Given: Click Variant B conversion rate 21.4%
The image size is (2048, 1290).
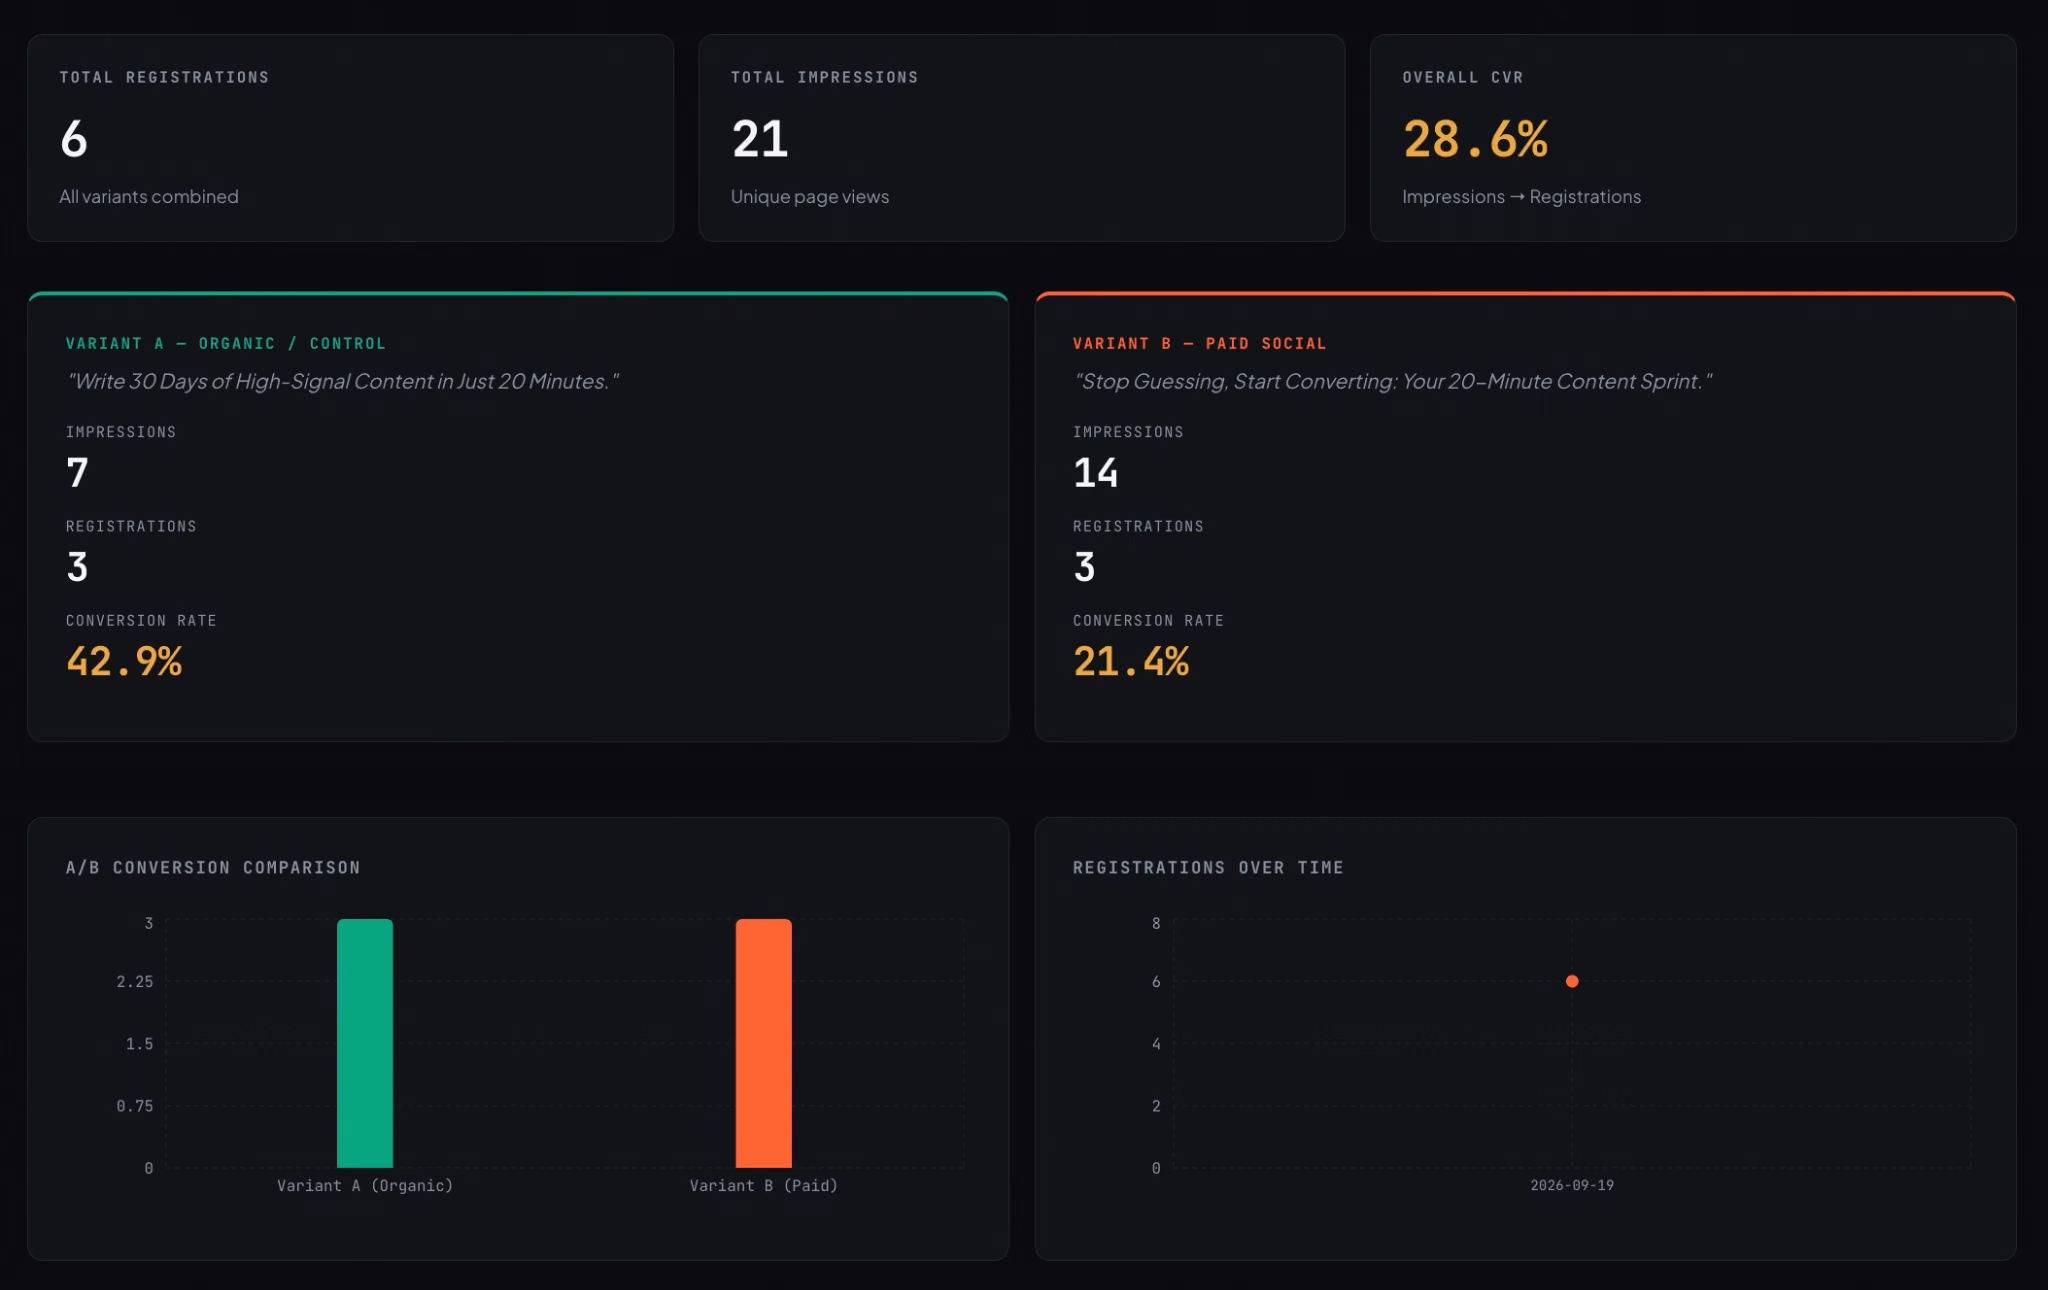Looking at the screenshot, I should 1131,661.
